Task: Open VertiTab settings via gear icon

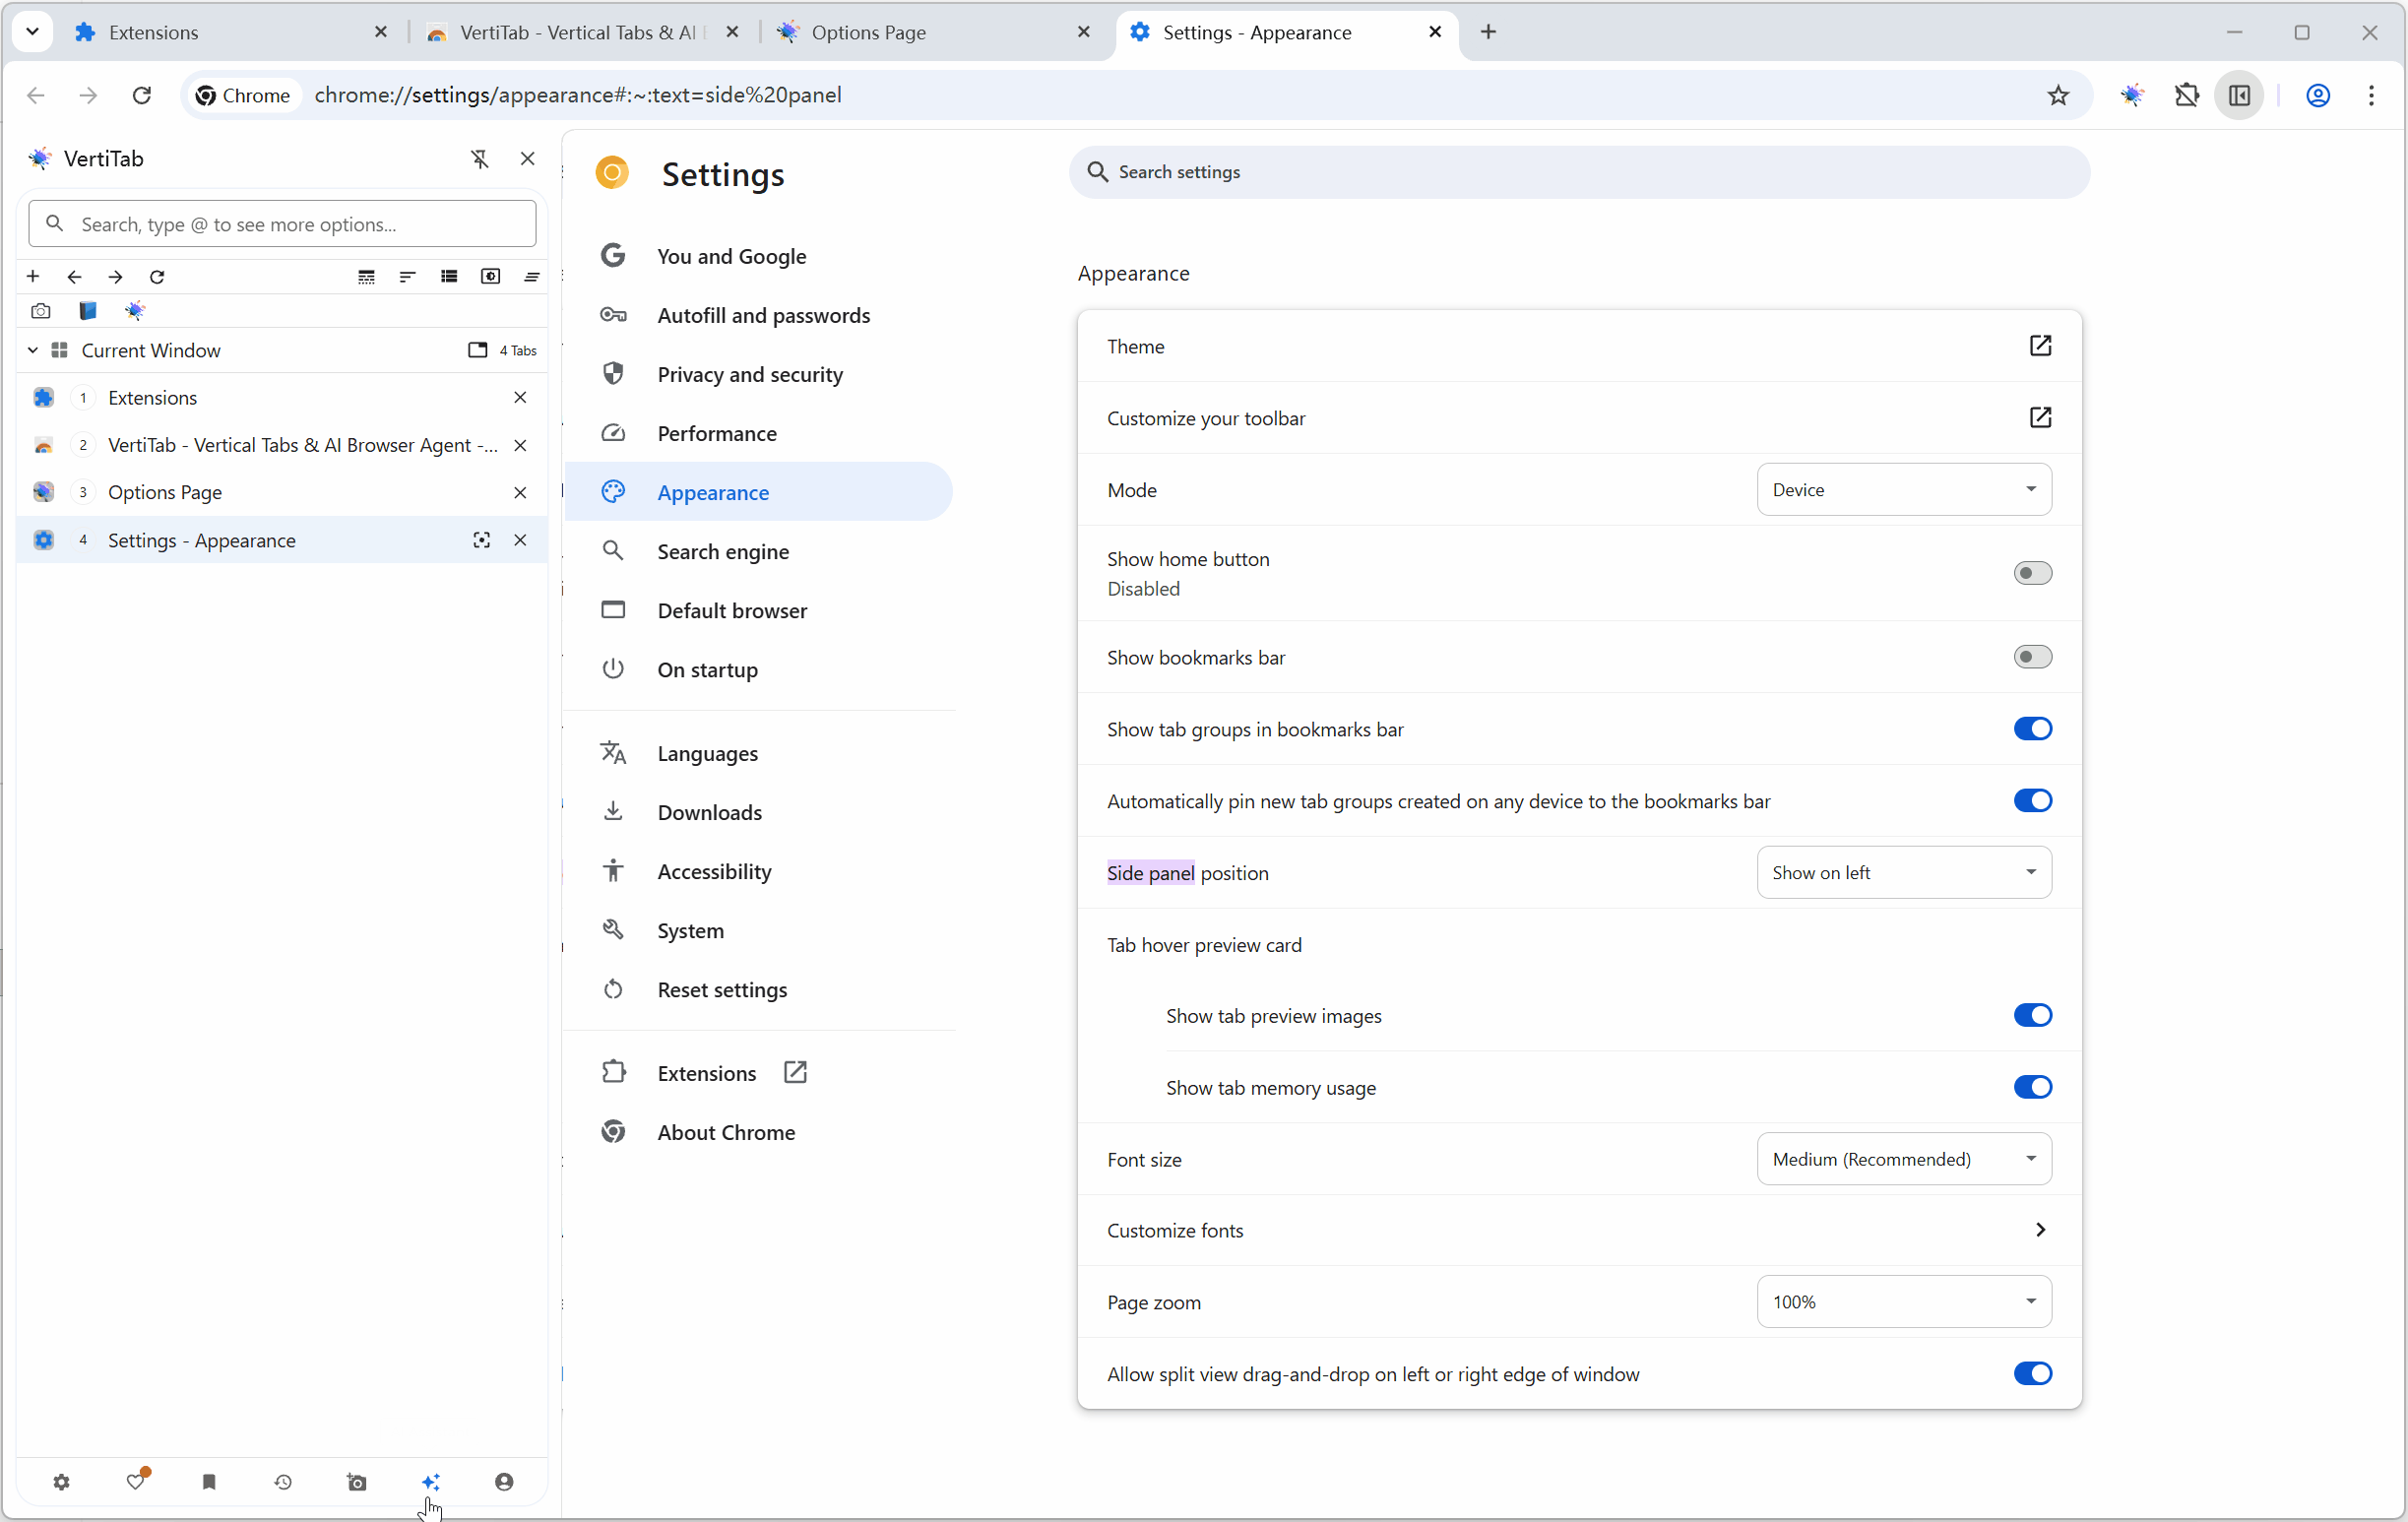Action: click(x=62, y=1482)
